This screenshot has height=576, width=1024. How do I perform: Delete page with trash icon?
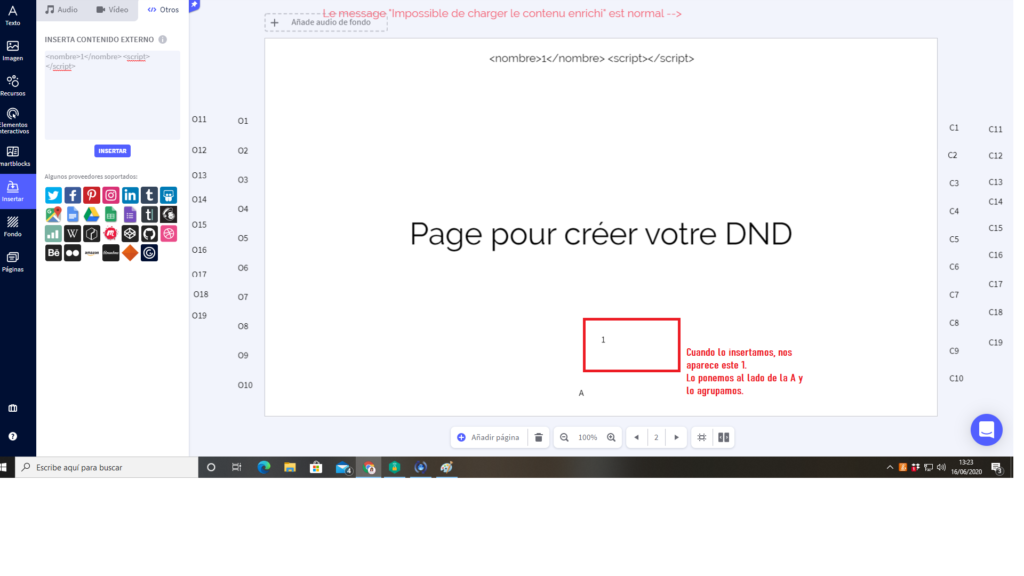539,437
